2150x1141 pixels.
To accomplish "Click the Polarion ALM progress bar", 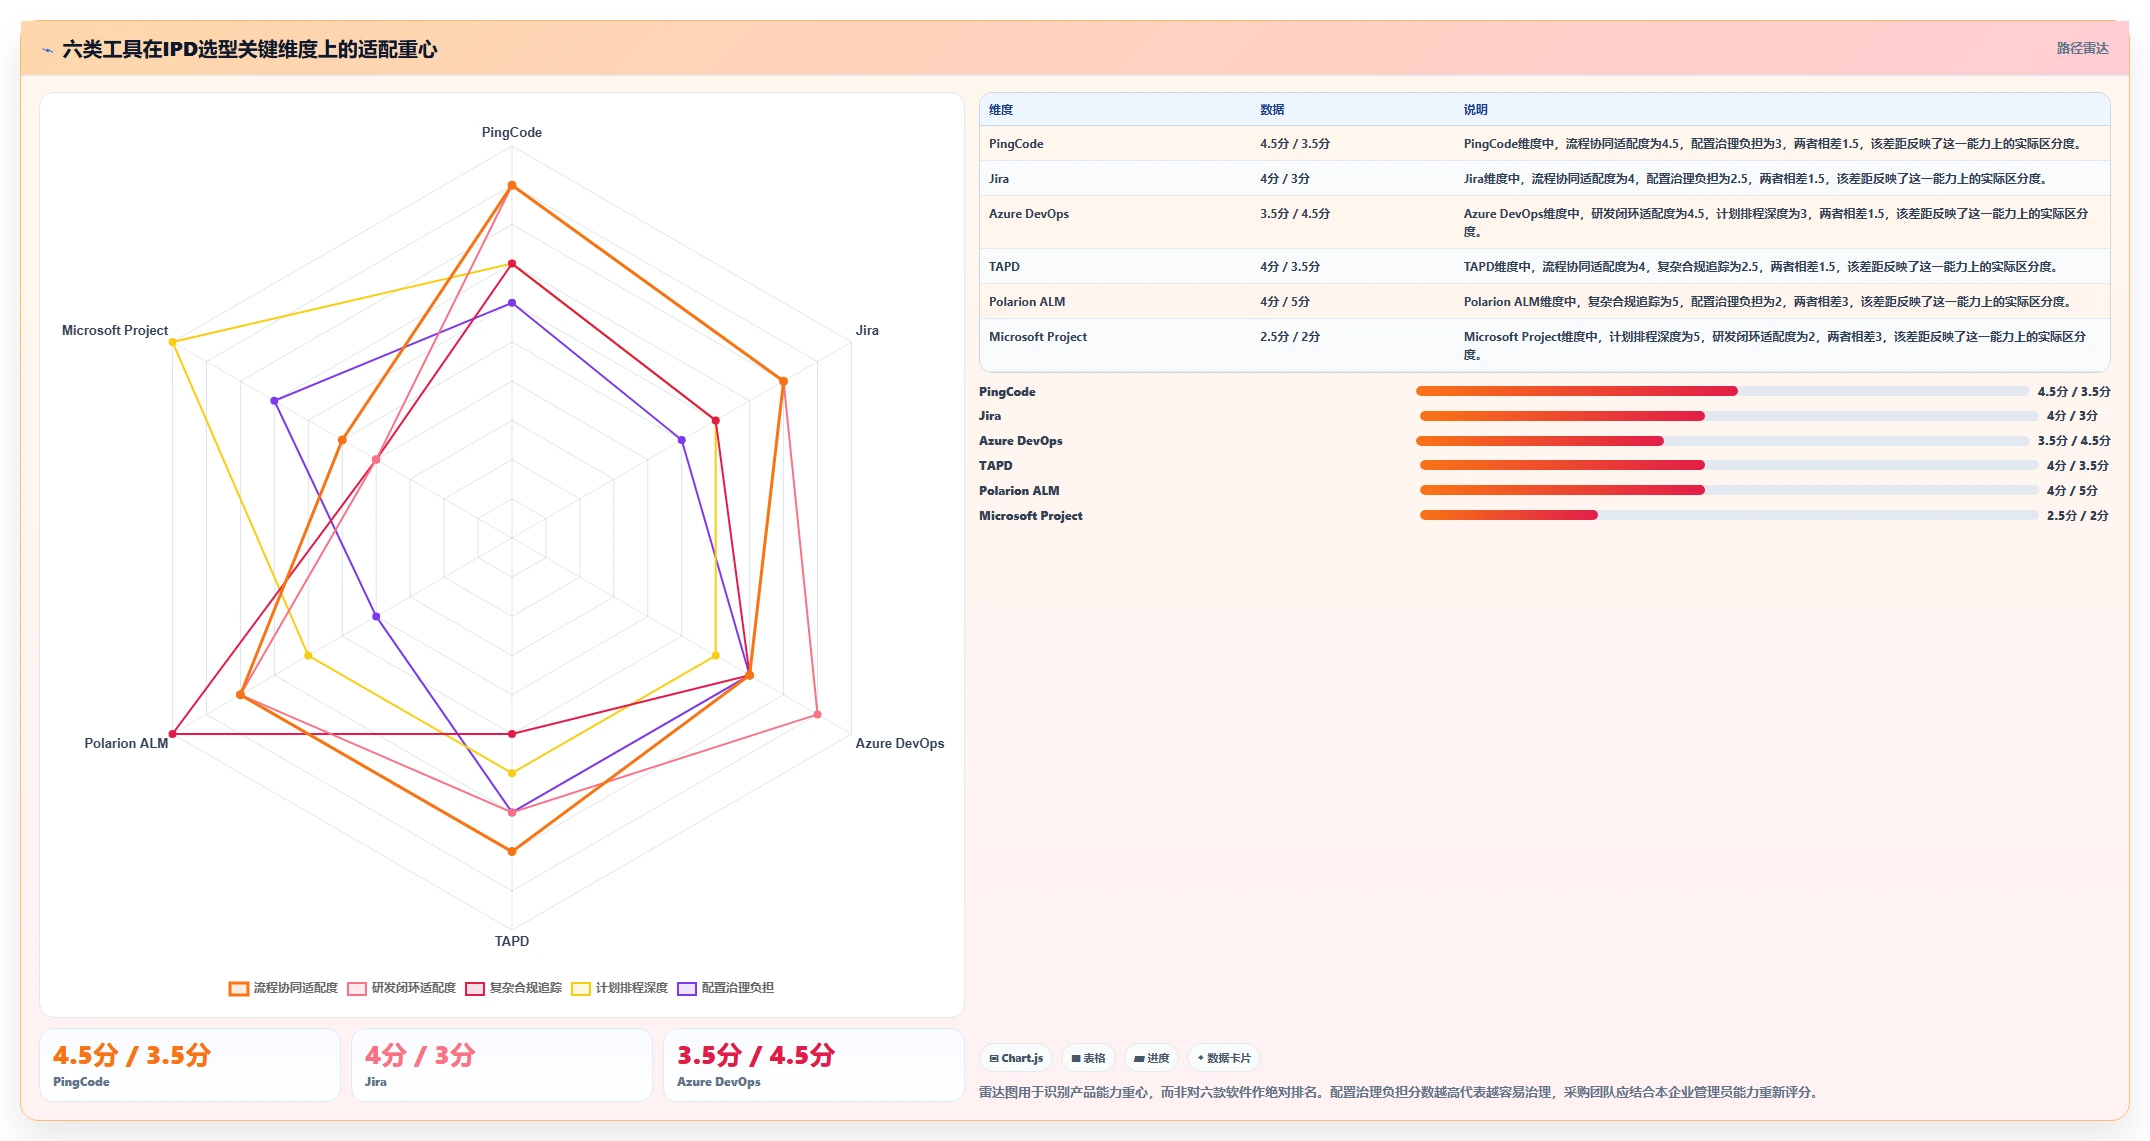I will coord(1728,490).
